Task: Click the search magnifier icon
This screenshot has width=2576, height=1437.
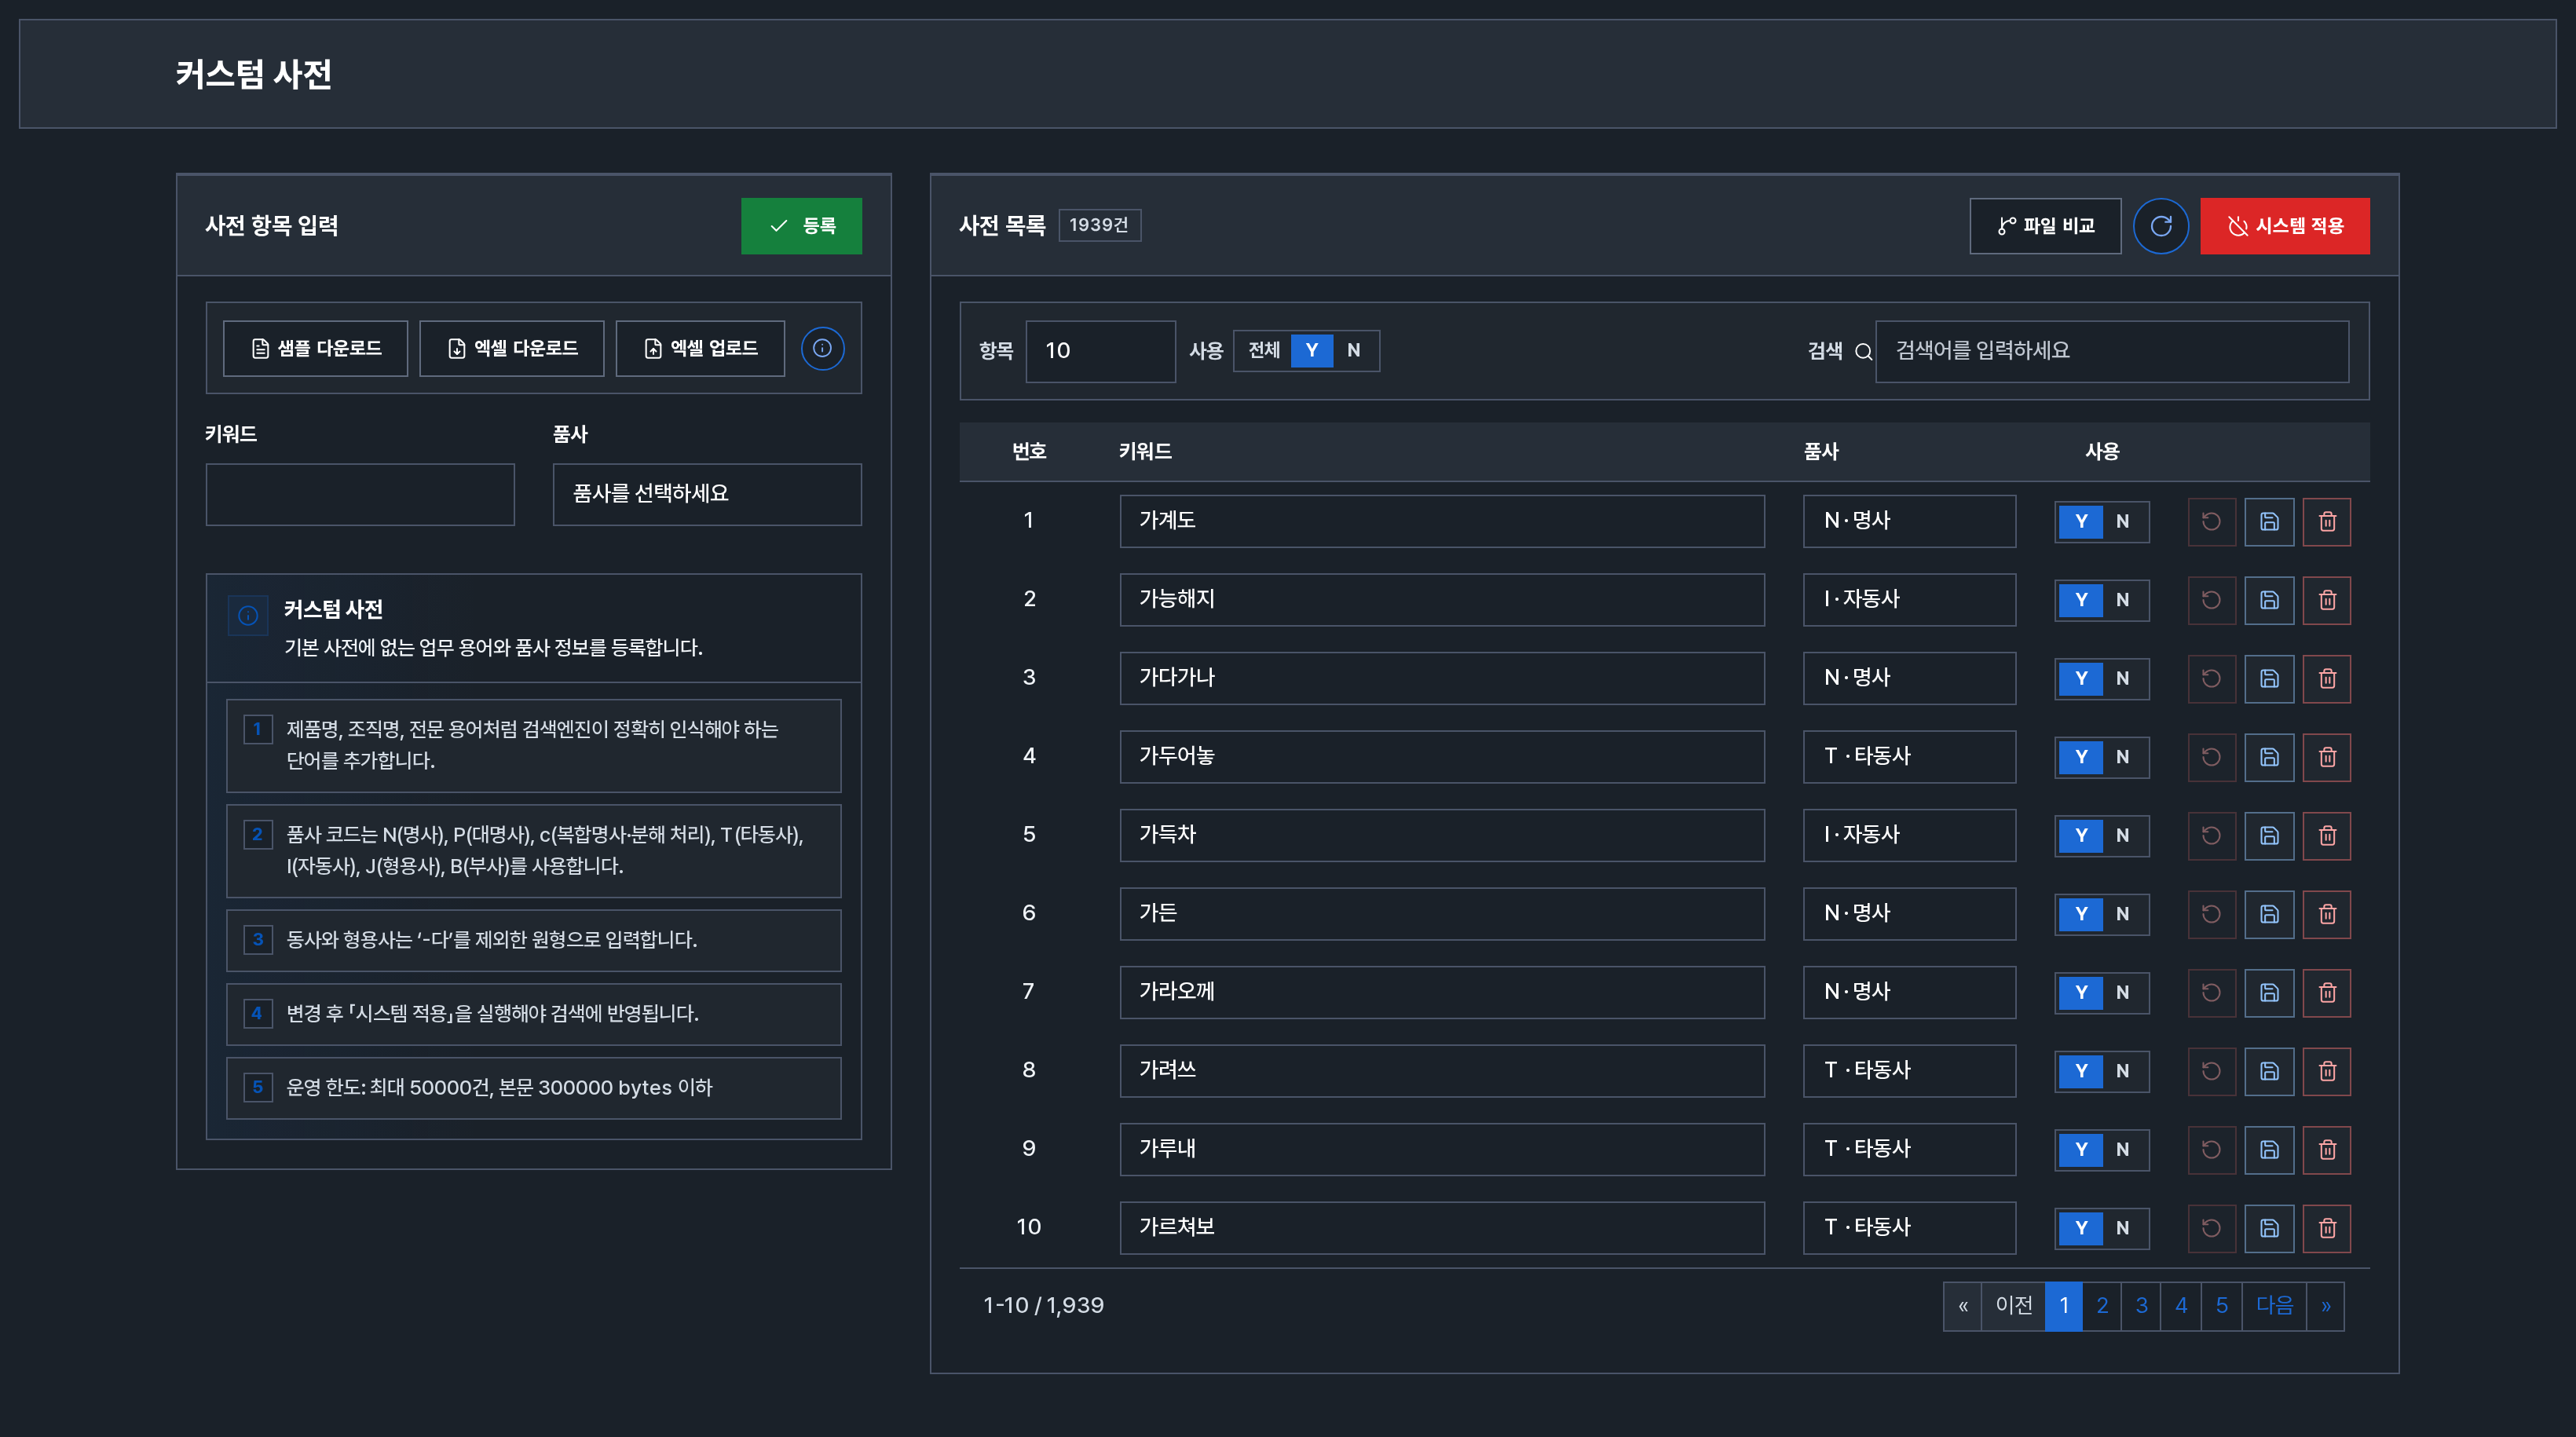Action: point(1863,351)
